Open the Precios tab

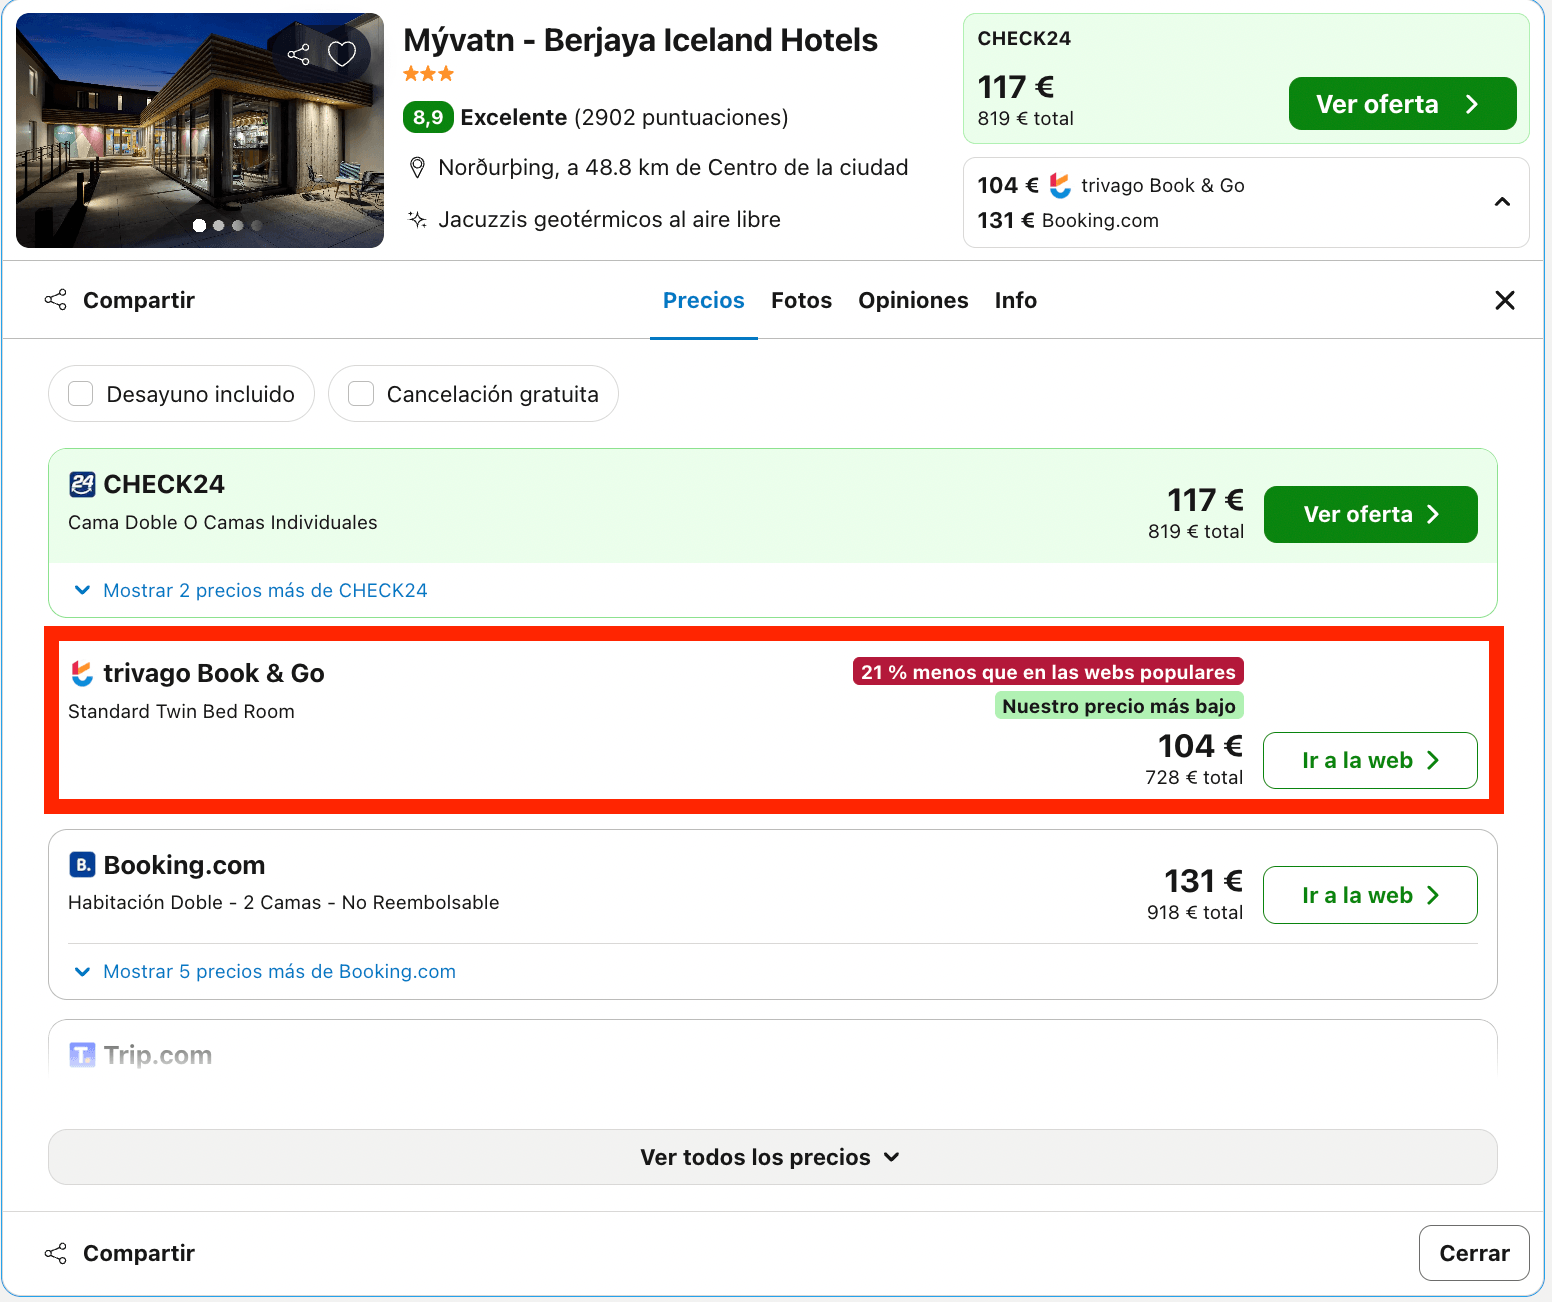pos(704,300)
